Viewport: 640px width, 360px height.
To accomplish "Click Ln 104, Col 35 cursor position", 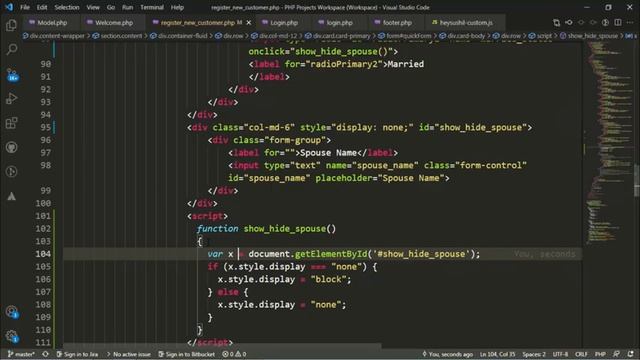I will [x=497, y=354].
